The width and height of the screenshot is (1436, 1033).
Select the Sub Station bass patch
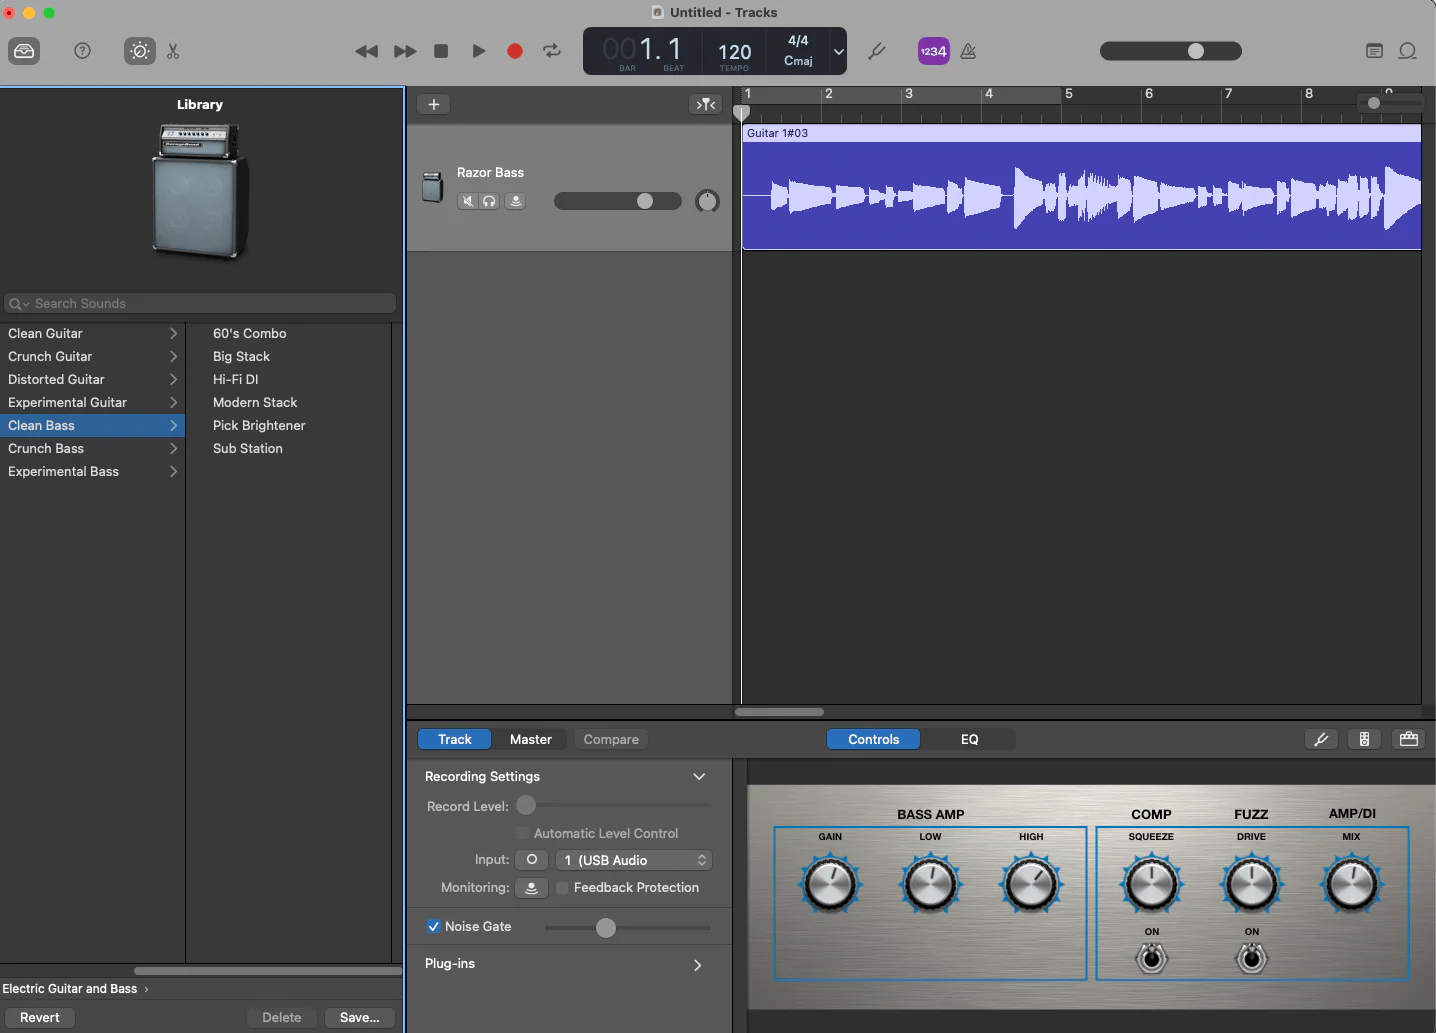pyautogui.click(x=248, y=449)
